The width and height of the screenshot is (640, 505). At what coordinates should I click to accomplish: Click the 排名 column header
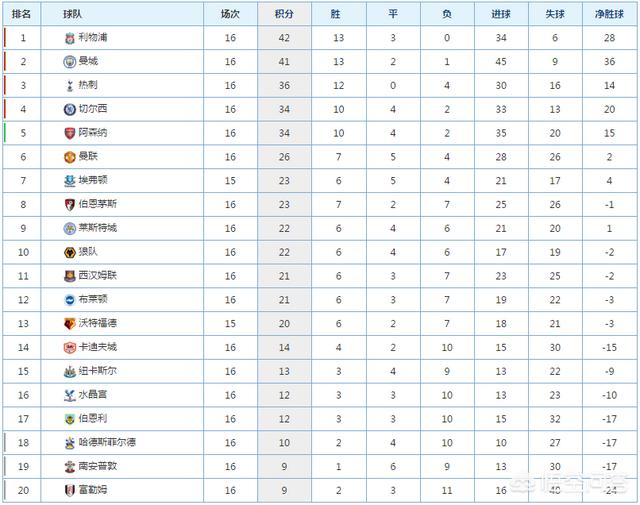pos(21,14)
